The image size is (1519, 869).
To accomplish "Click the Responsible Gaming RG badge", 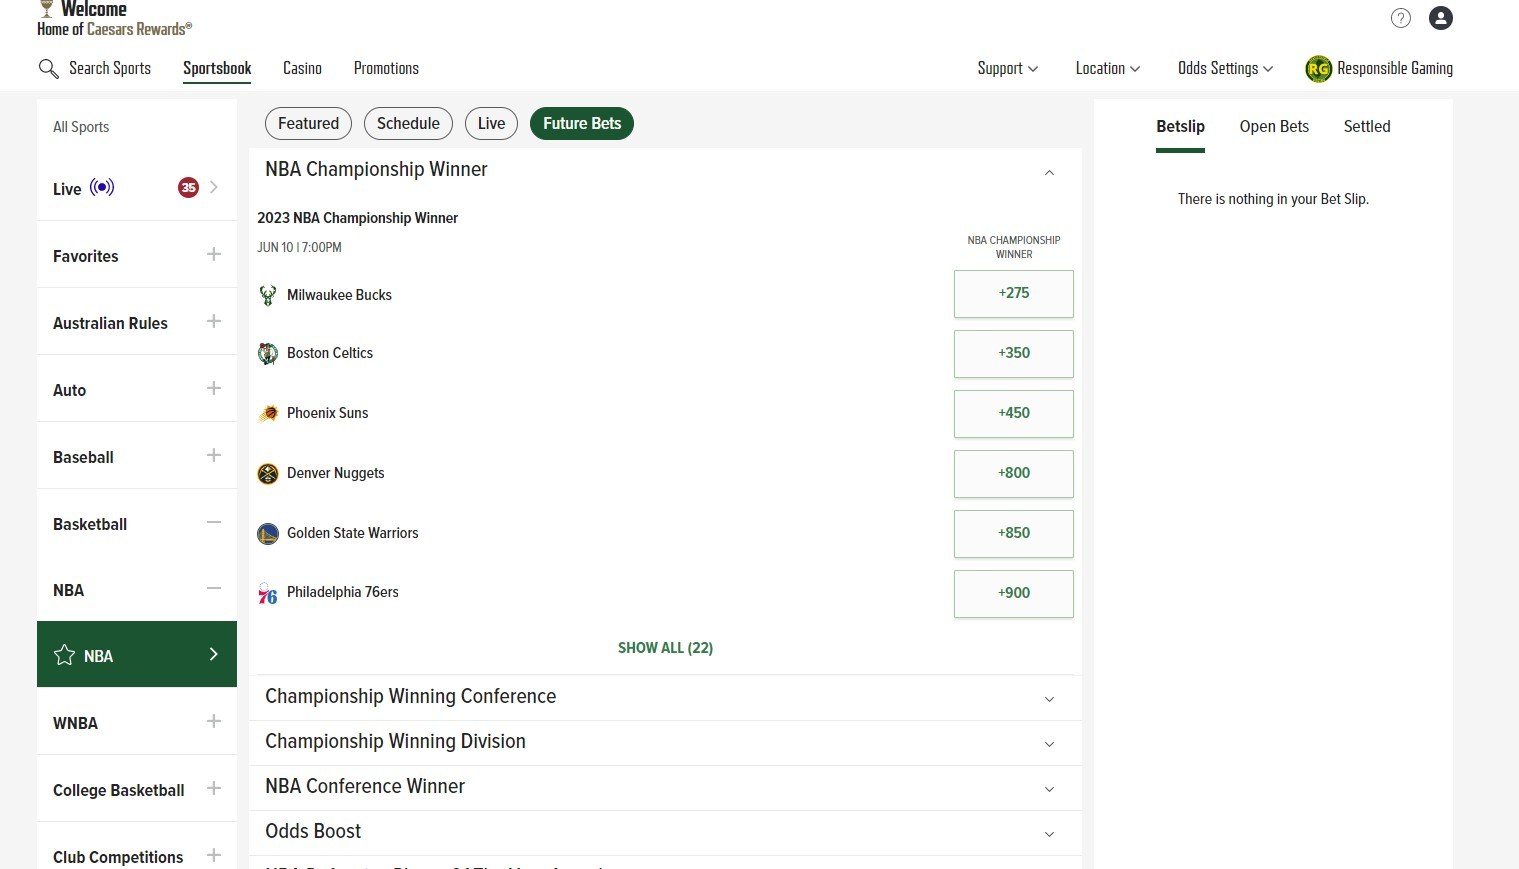I will click(1318, 69).
